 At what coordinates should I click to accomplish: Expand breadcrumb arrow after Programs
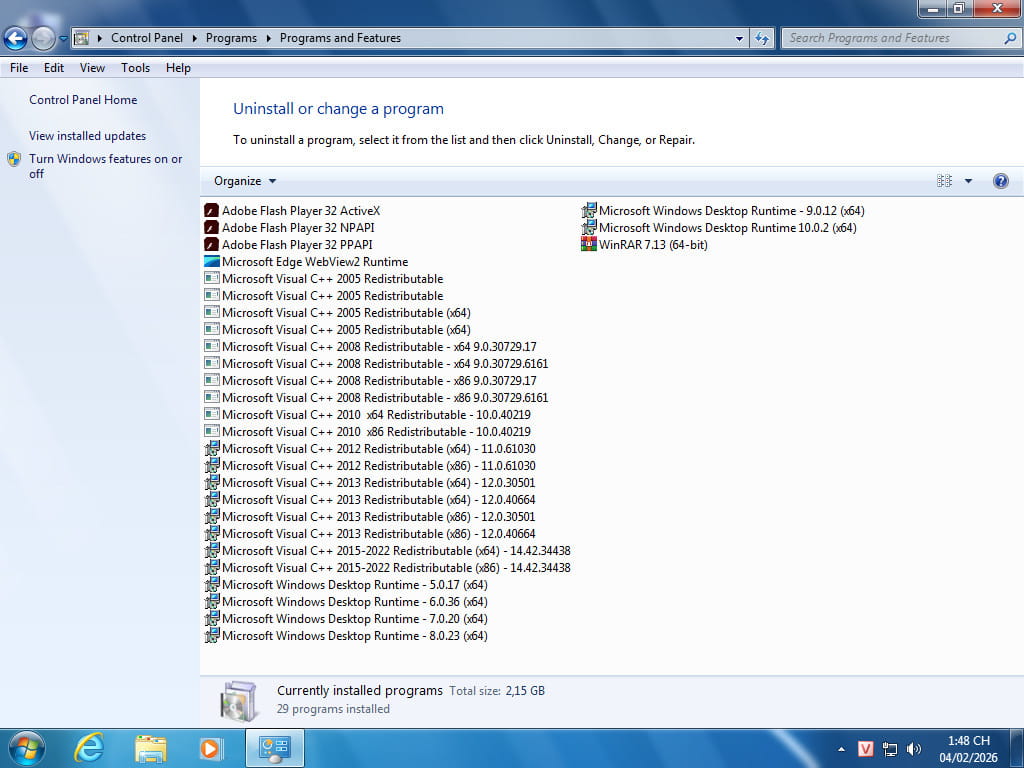[268, 38]
